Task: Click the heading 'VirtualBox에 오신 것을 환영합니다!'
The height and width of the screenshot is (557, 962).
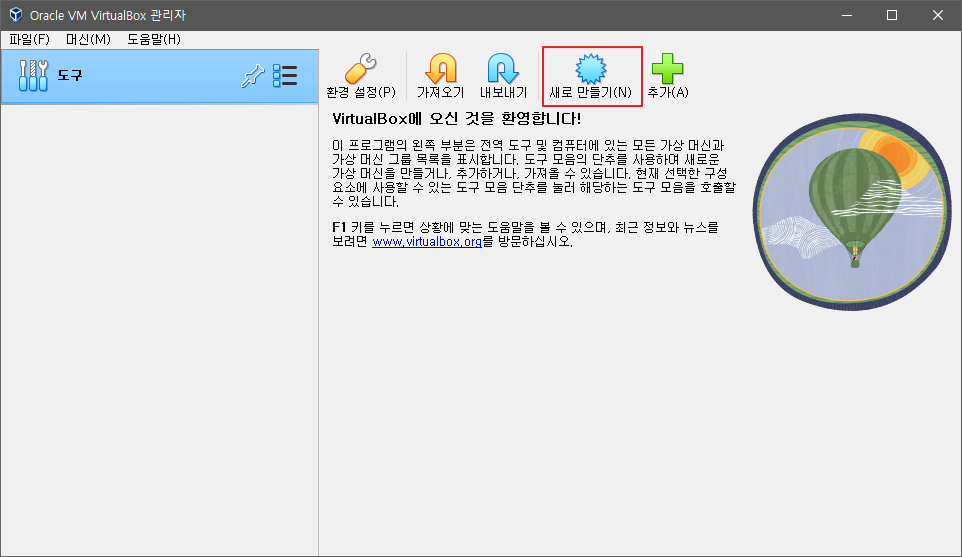Action: pos(456,118)
